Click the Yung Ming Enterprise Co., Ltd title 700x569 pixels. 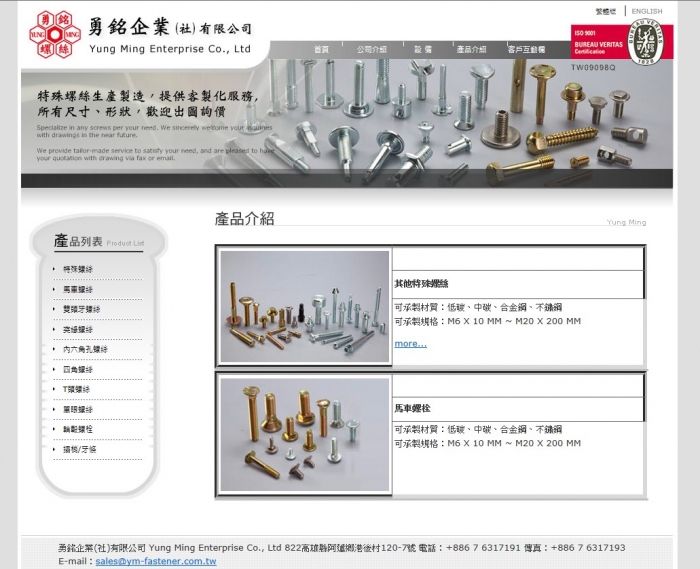click(170, 49)
